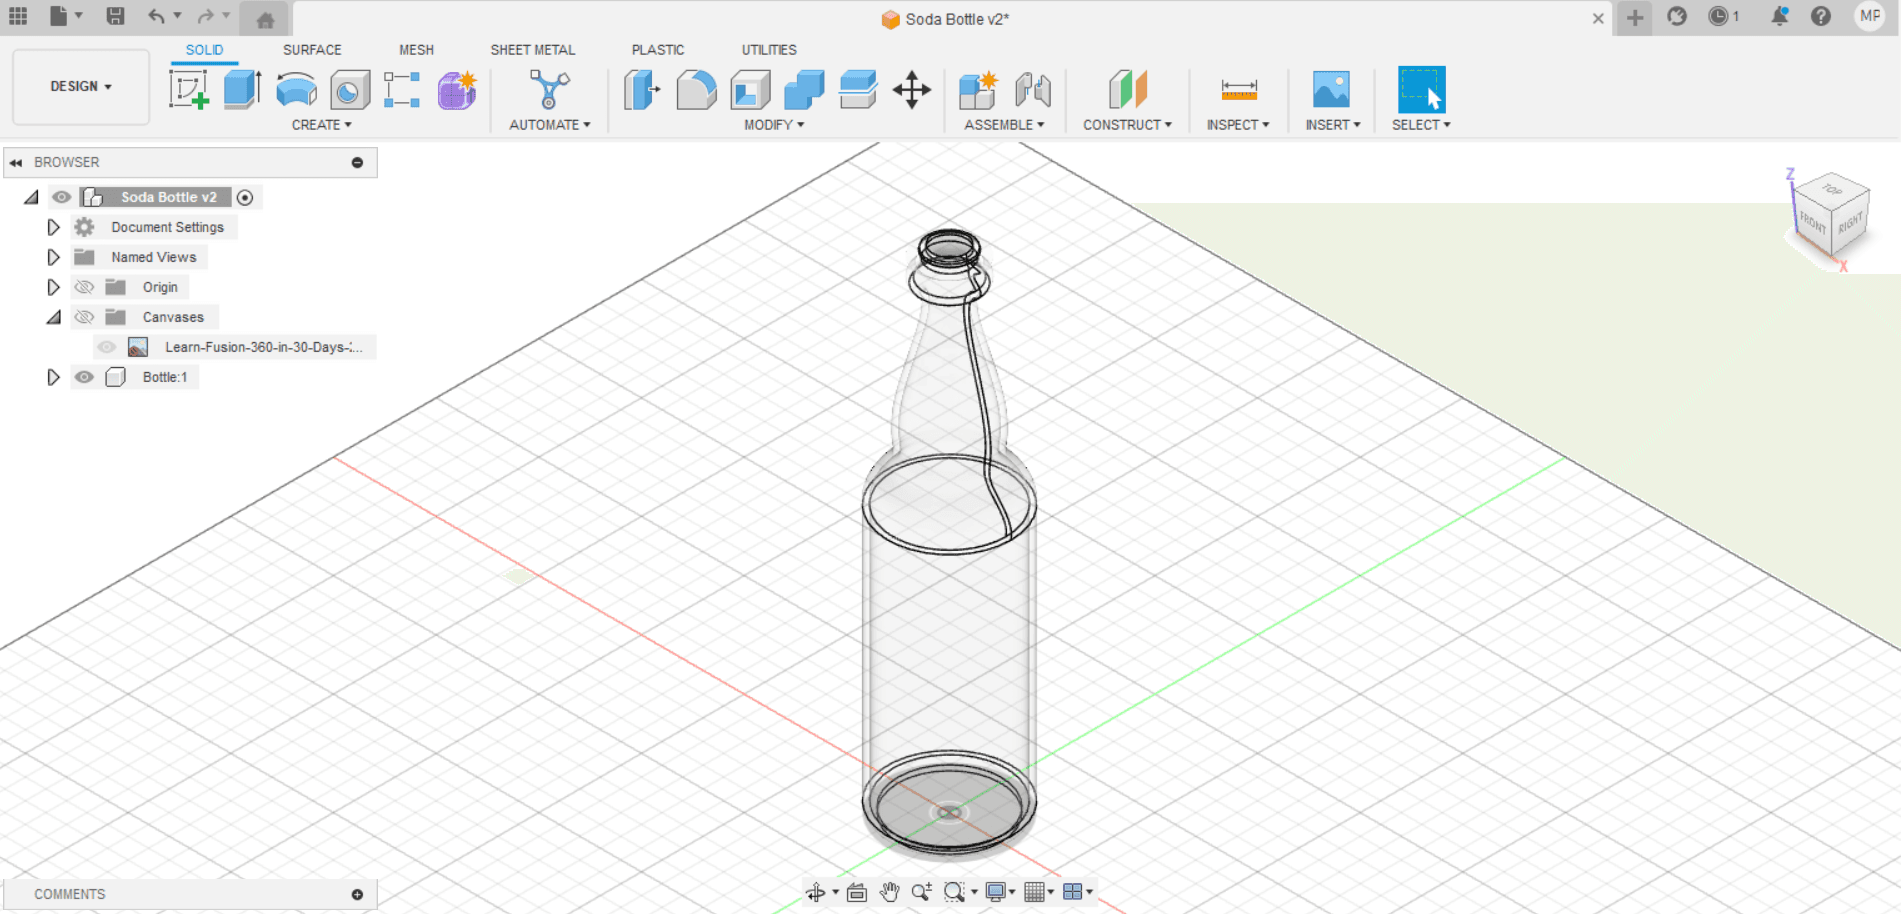Select the Press Pull tool
The height and width of the screenshot is (914, 1901).
642,90
